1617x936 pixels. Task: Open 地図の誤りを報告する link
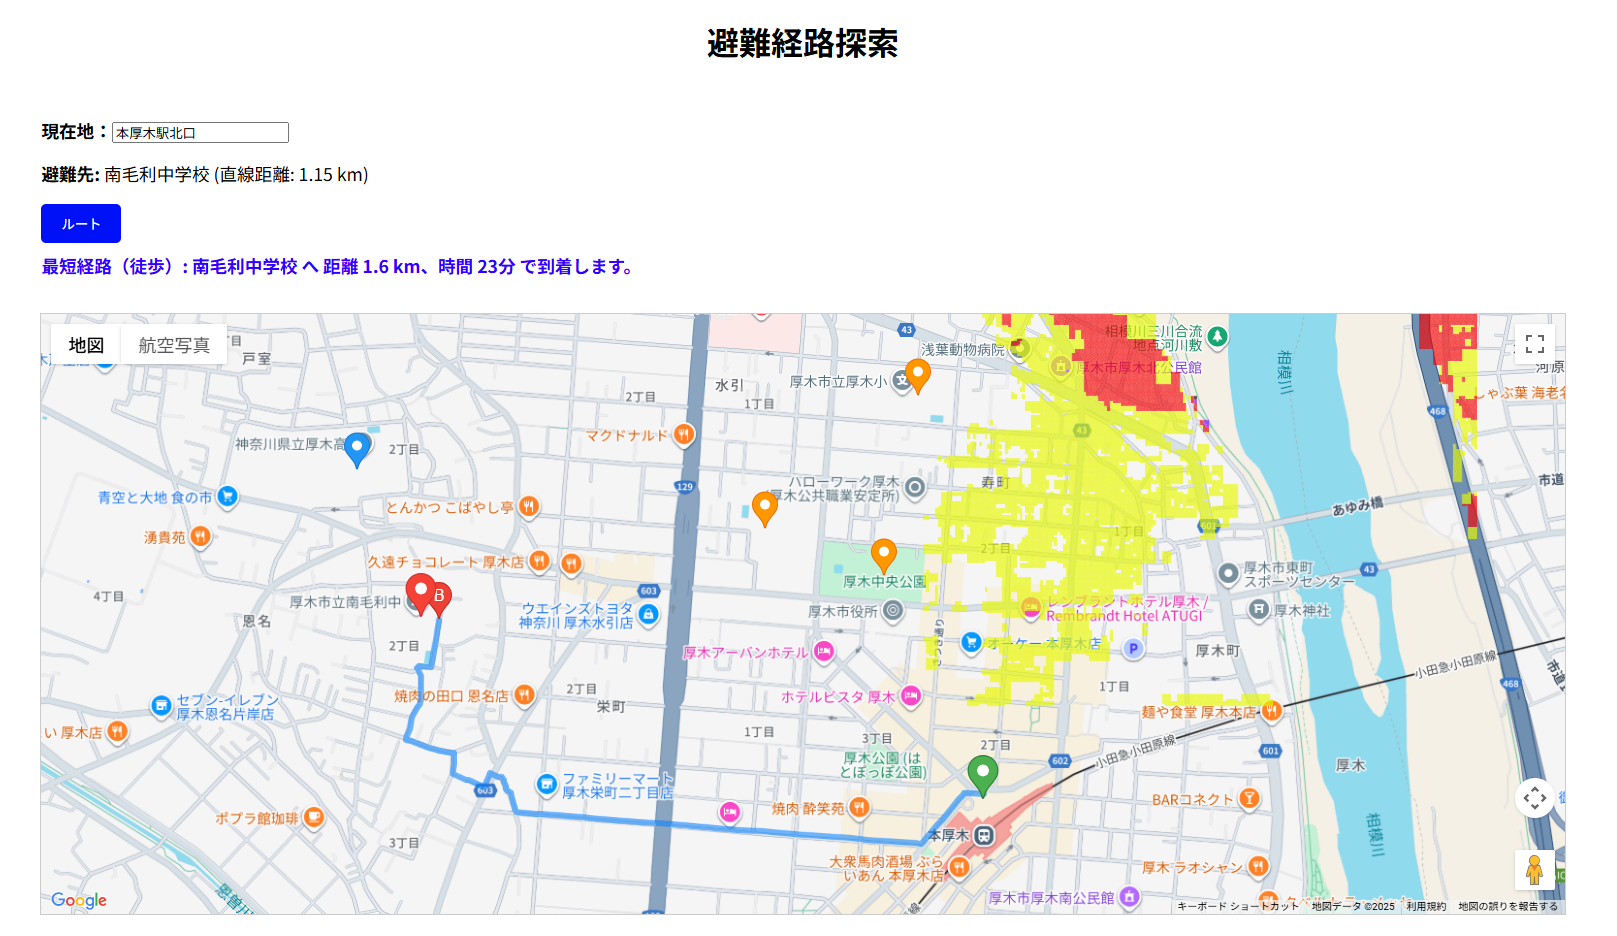coord(1508,904)
